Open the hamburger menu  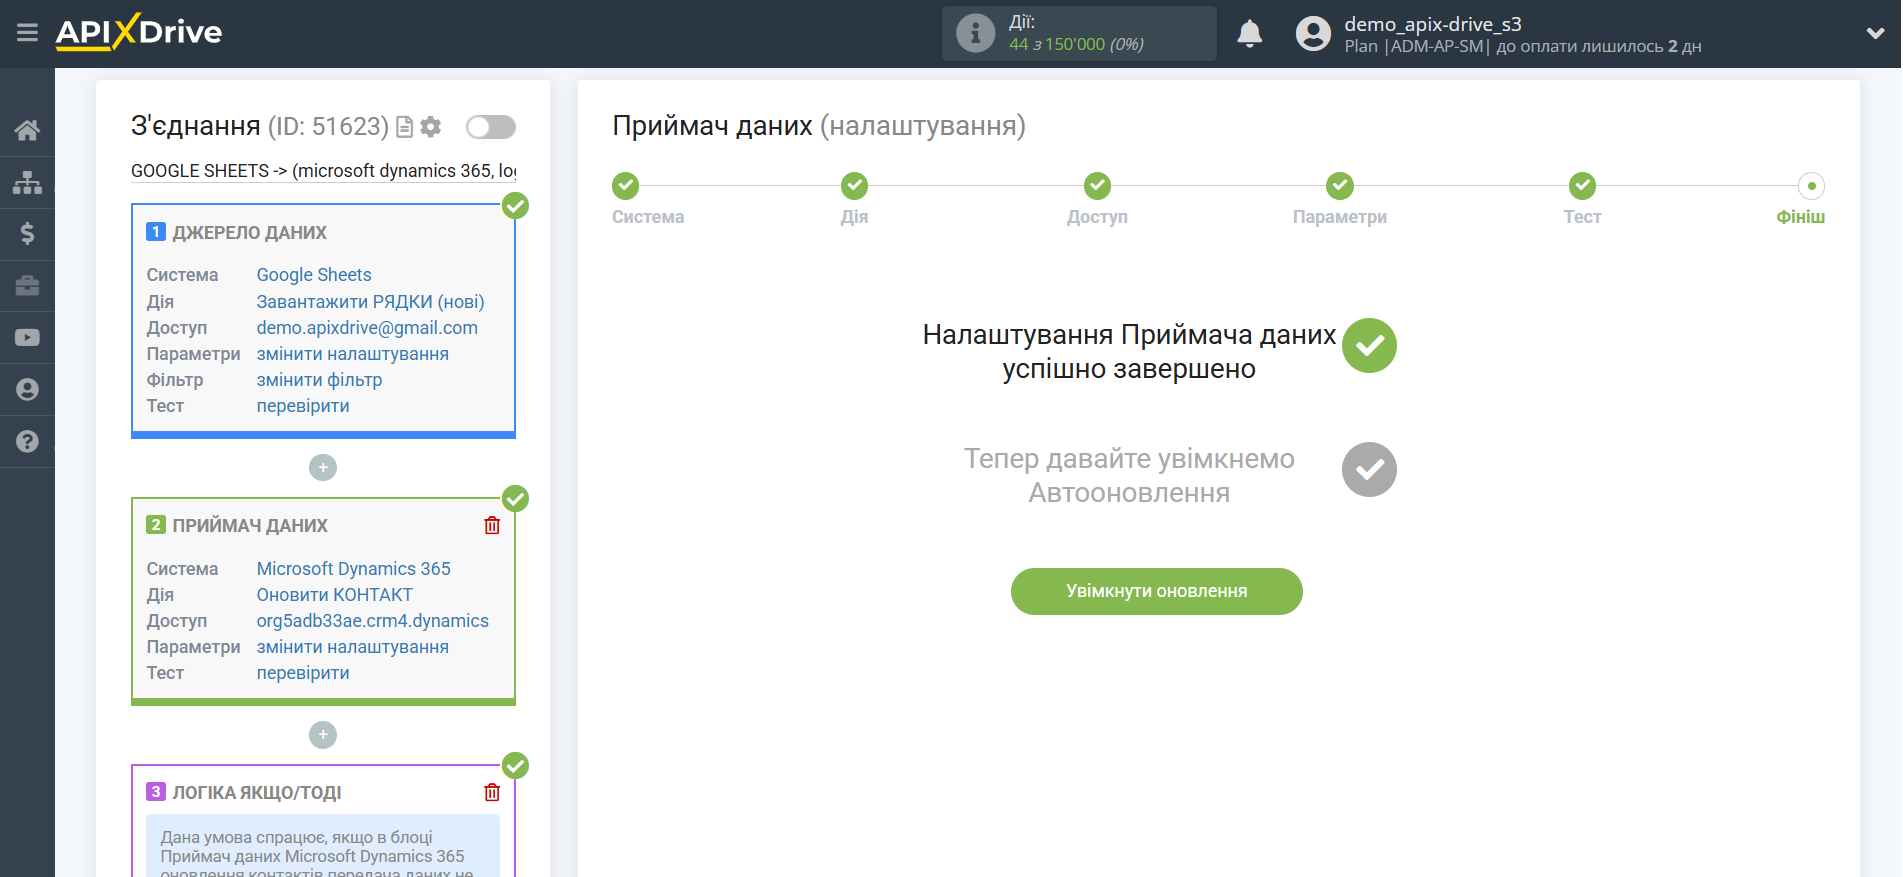[x=27, y=33]
